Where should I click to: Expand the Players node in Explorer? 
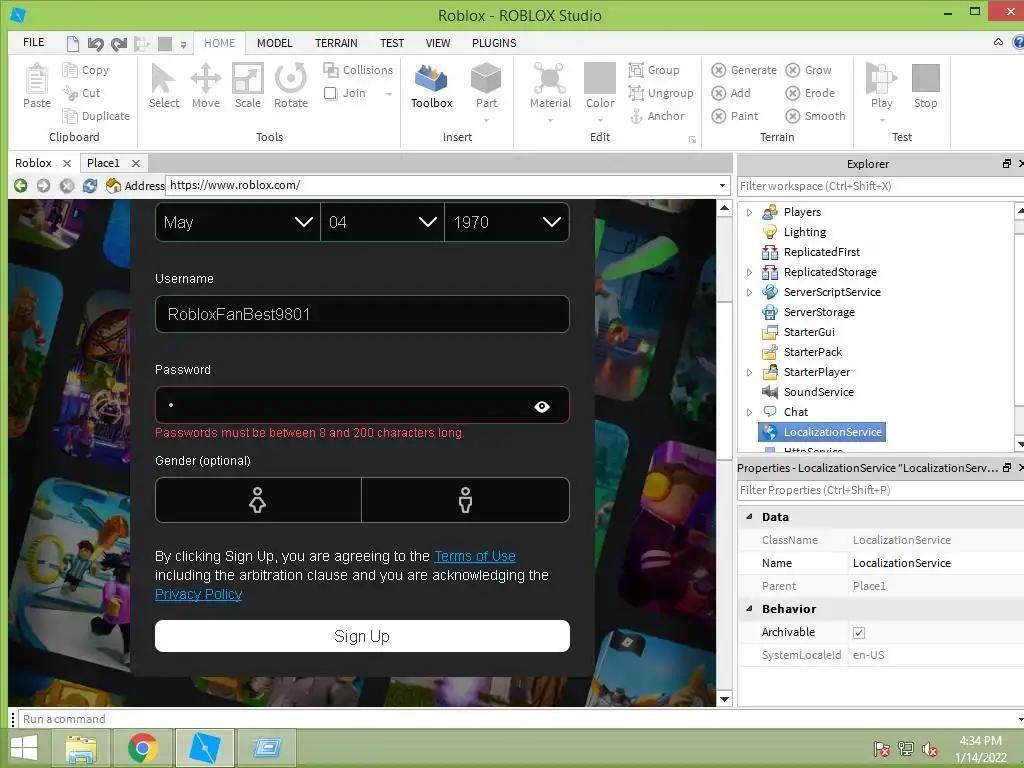(x=749, y=212)
